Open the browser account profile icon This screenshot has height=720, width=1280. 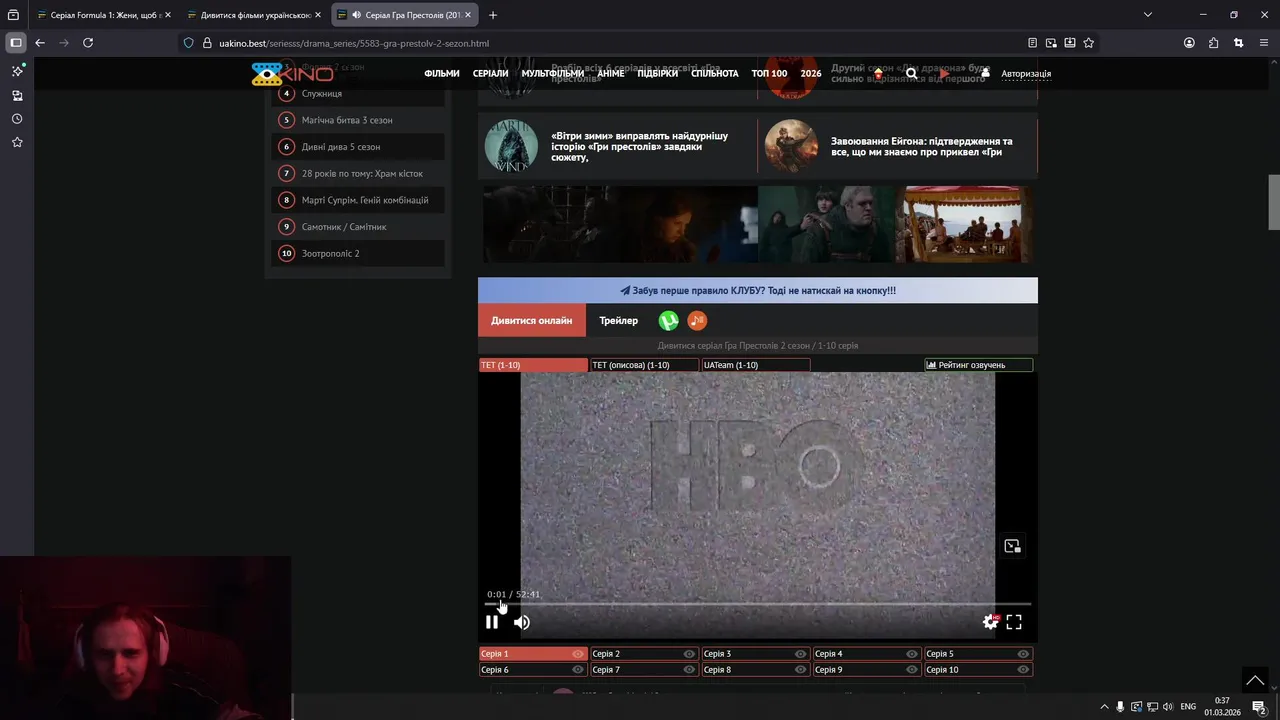1189,43
